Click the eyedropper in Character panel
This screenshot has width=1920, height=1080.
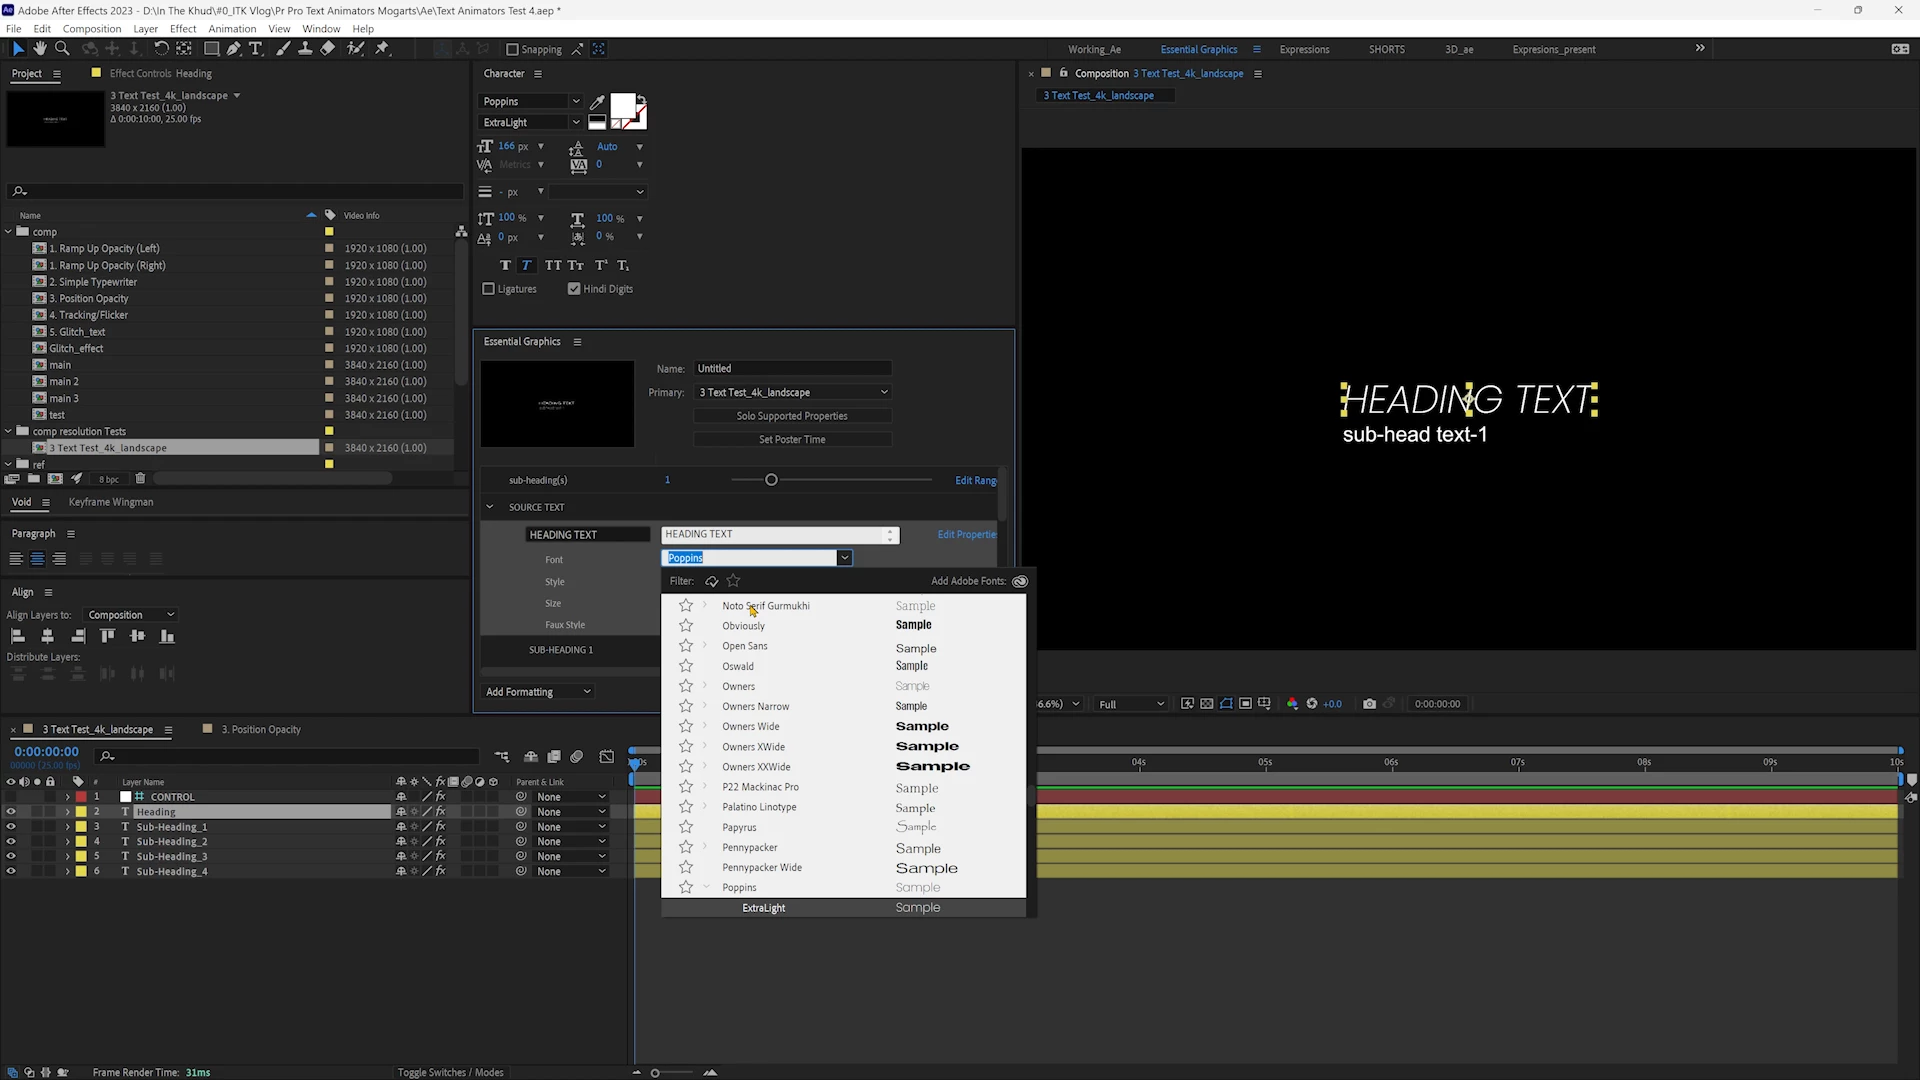597,102
